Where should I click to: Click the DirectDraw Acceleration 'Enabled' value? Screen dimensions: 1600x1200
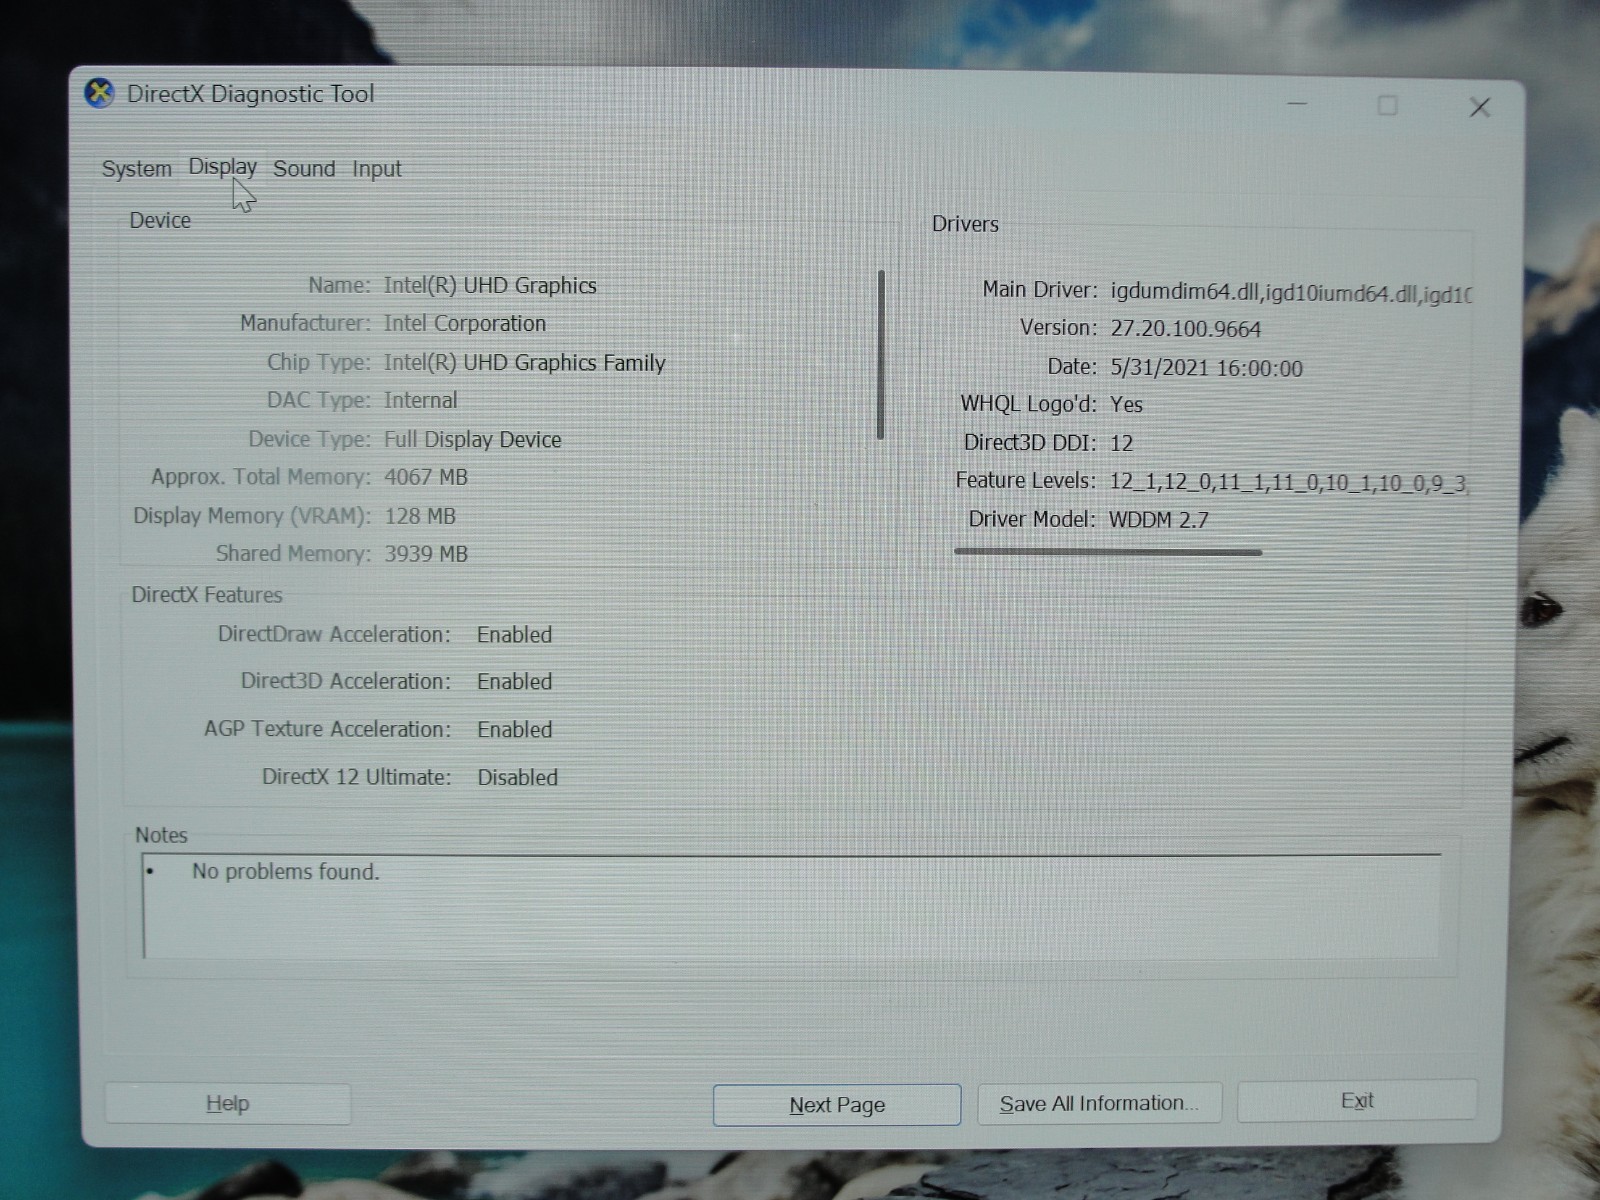click(x=514, y=635)
